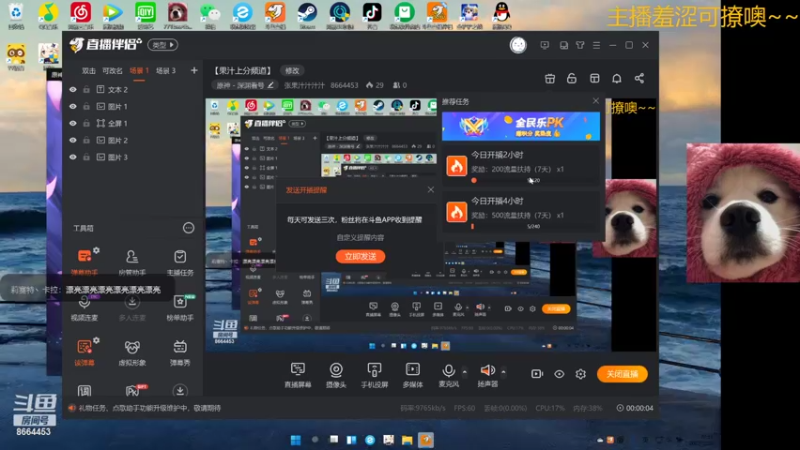Hide the 图片 3 layer
Viewport: 800px width, 450px height.
(73, 157)
